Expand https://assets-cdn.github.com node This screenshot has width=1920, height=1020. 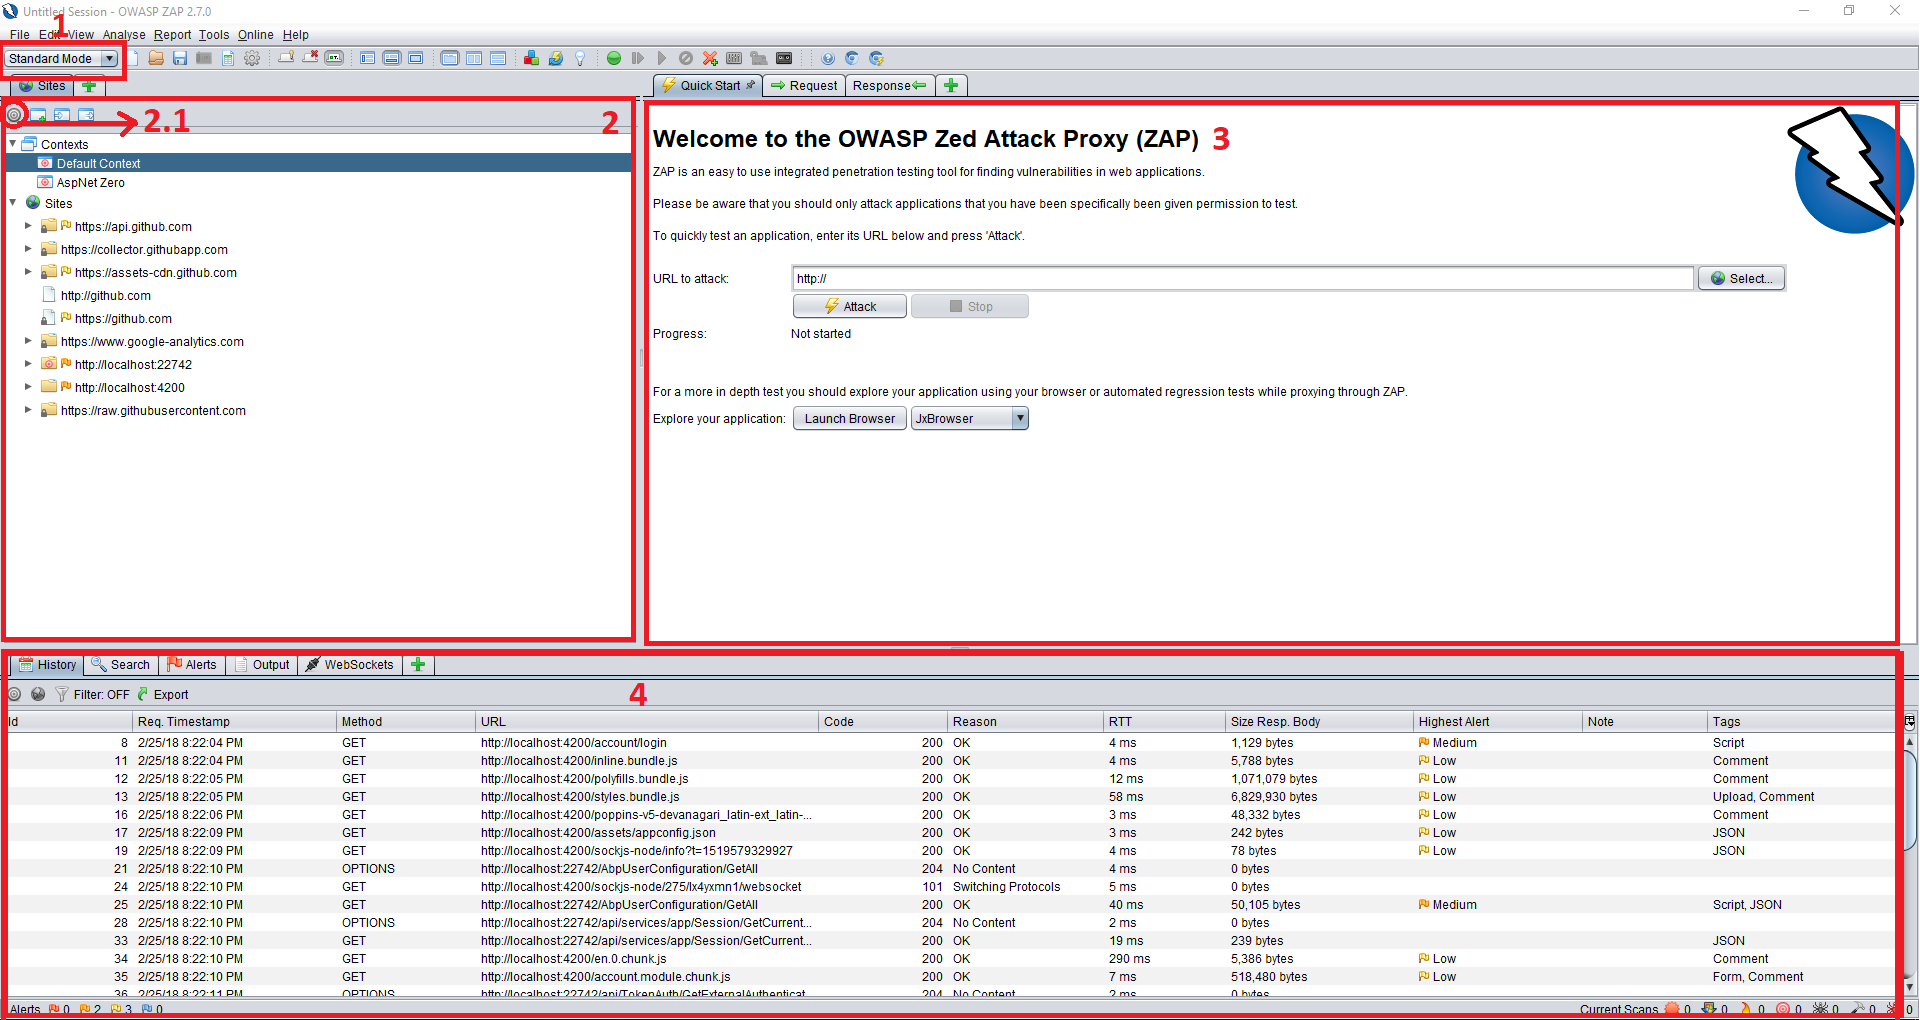pos(28,272)
